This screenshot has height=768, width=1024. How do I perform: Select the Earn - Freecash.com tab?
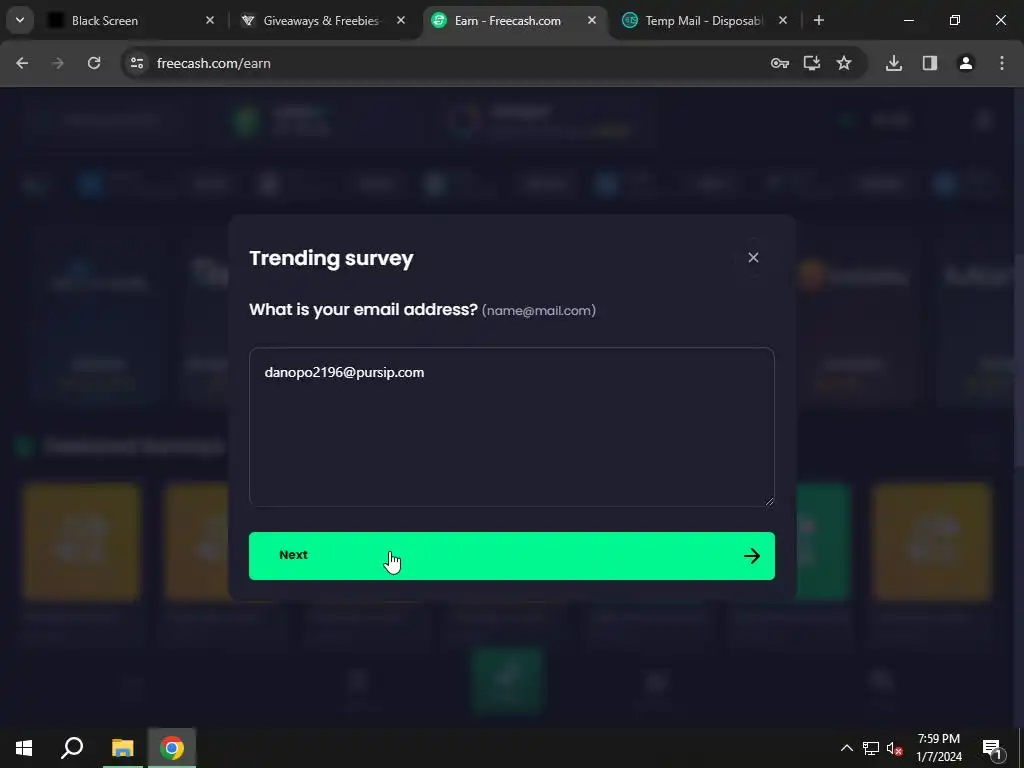click(x=515, y=21)
